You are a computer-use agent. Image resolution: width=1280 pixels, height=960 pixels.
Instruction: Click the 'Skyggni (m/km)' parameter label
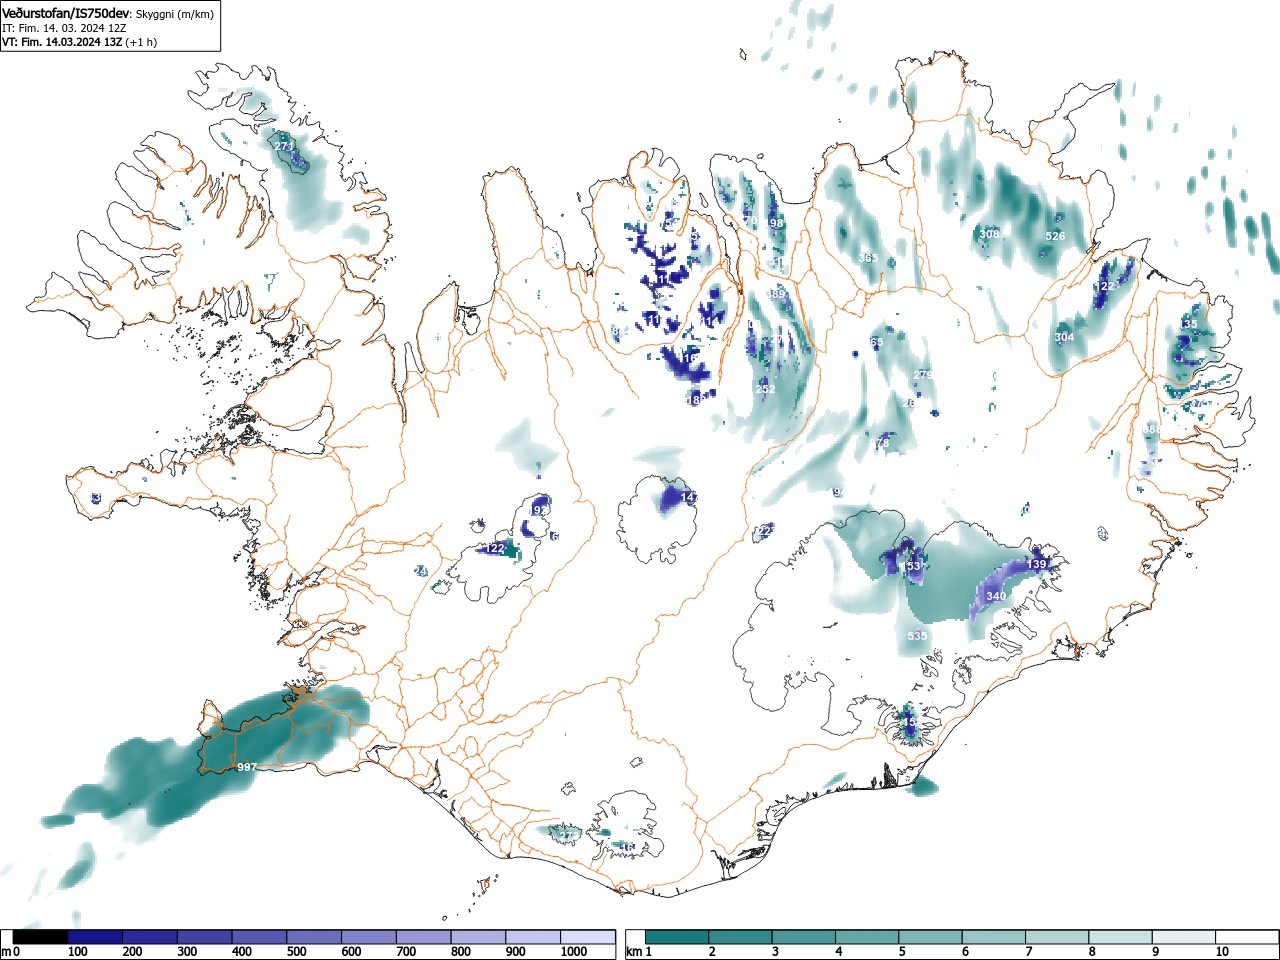[174, 13]
